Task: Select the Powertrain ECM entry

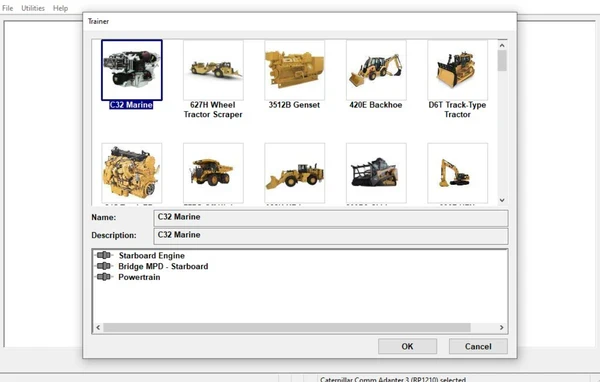Action: pyautogui.click(x=139, y=277)
